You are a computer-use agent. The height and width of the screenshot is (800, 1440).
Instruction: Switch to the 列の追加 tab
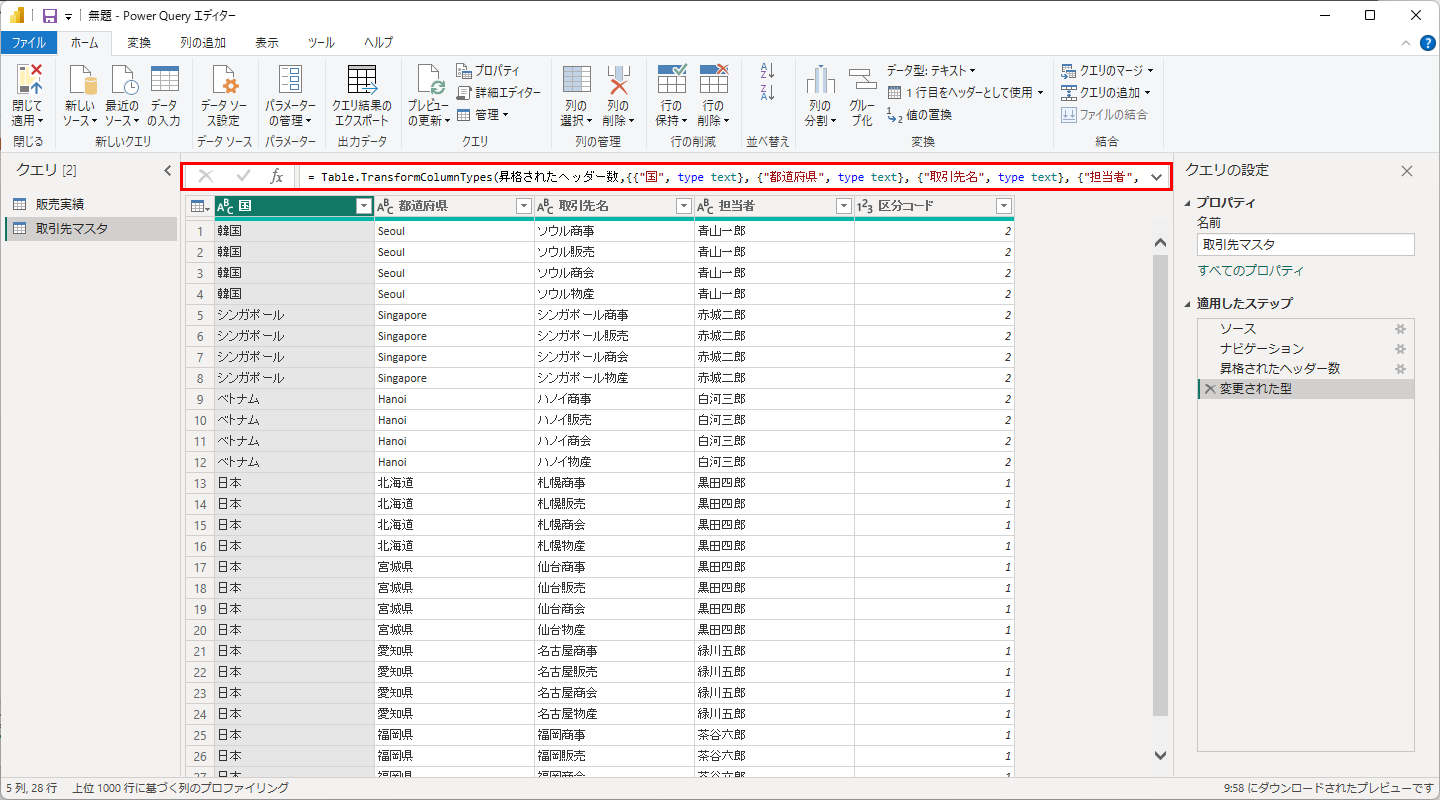coord(203,42)
